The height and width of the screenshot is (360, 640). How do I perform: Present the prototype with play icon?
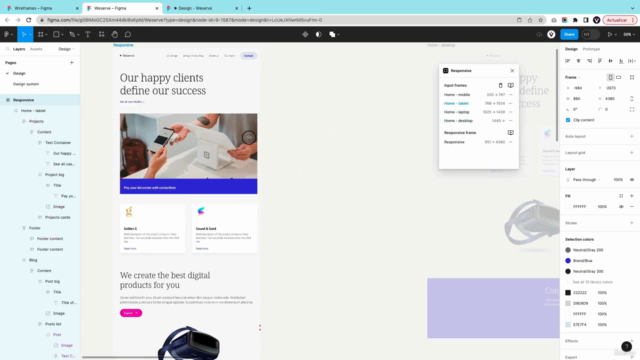pyautogui.click(x=610, y=35)
